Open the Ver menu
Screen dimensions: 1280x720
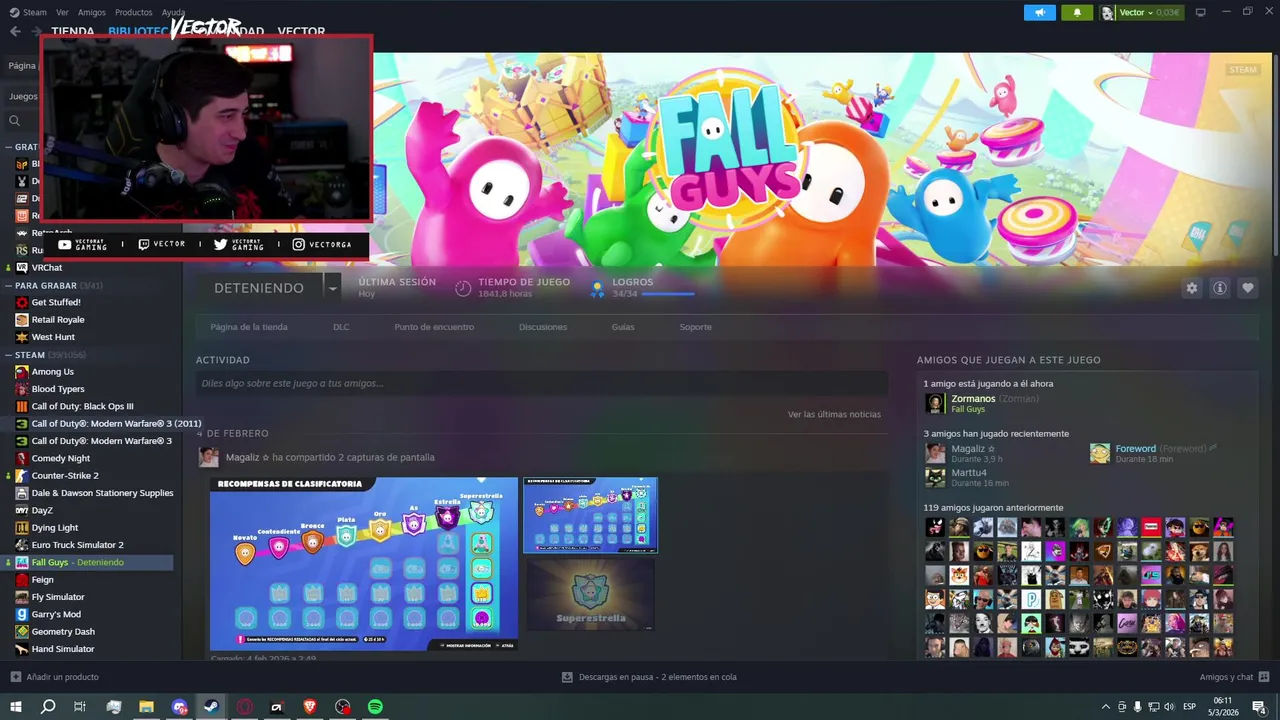pos(62,12)
